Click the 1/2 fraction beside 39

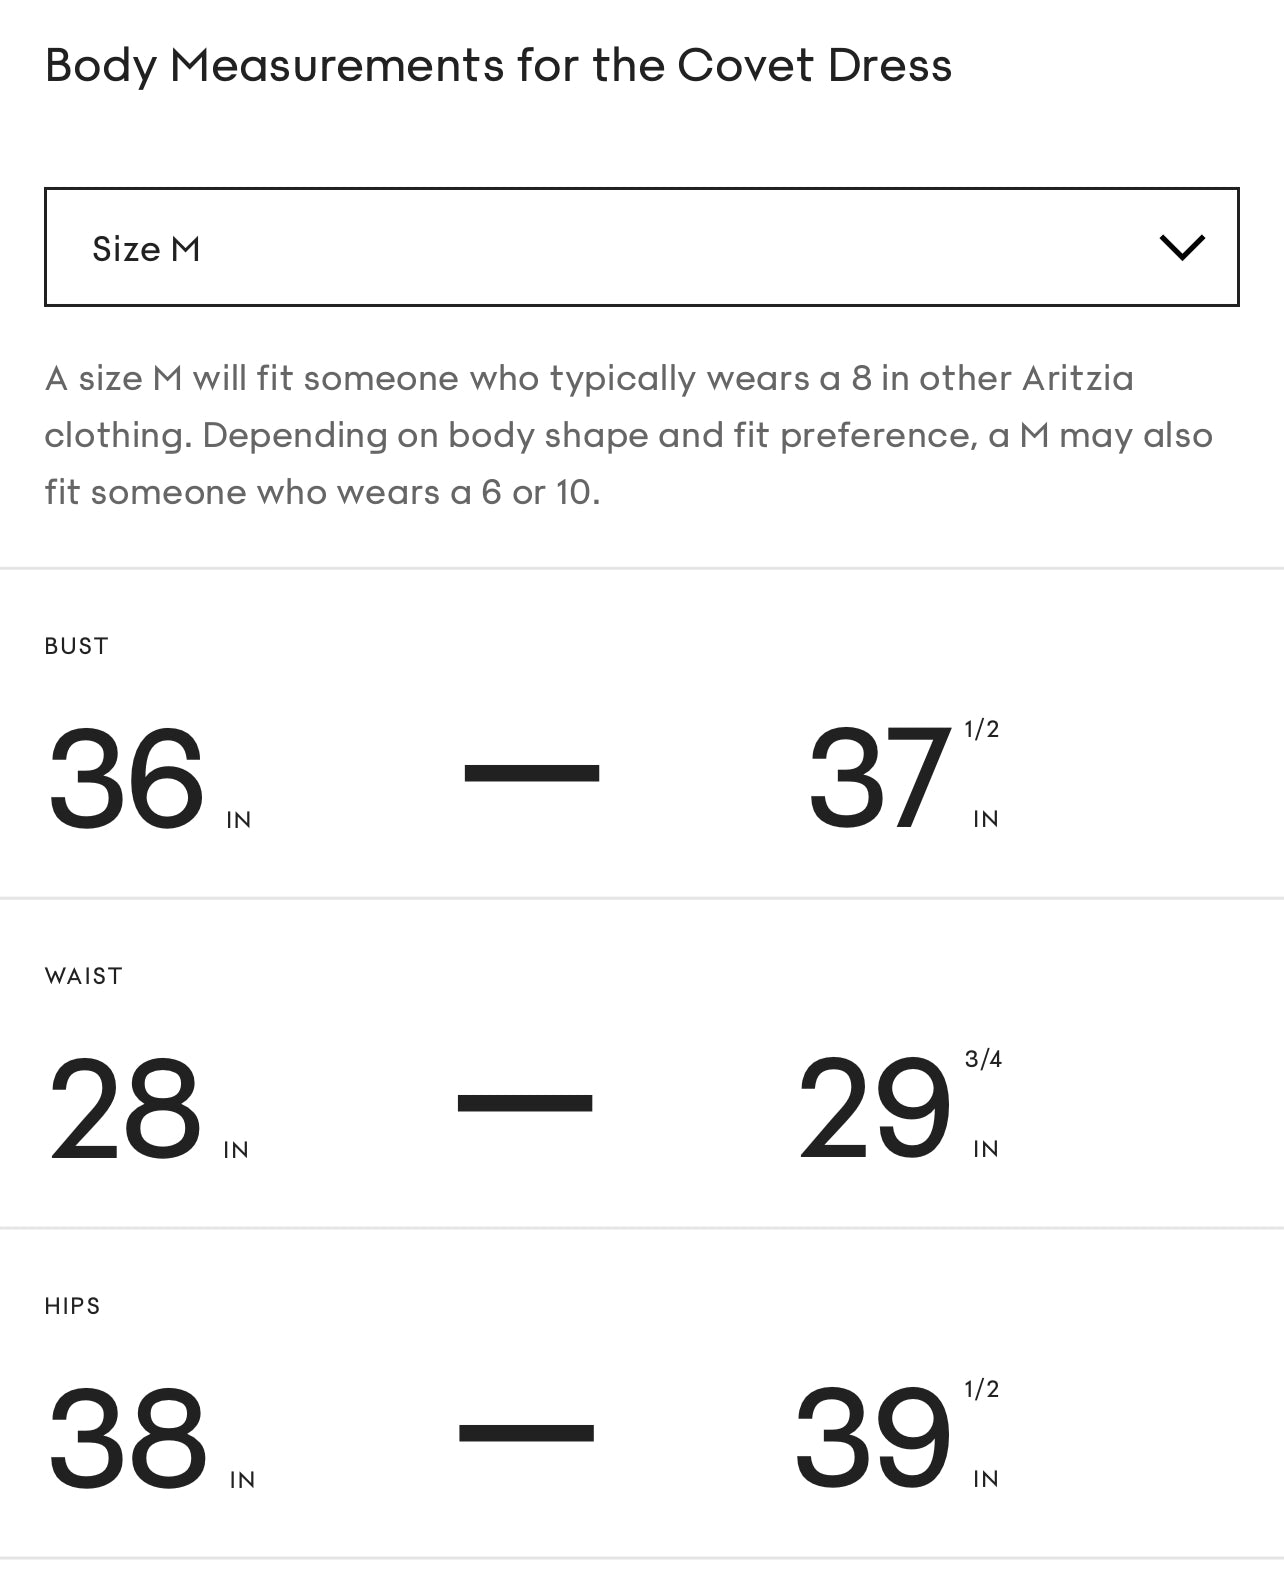coord(982,1390)
